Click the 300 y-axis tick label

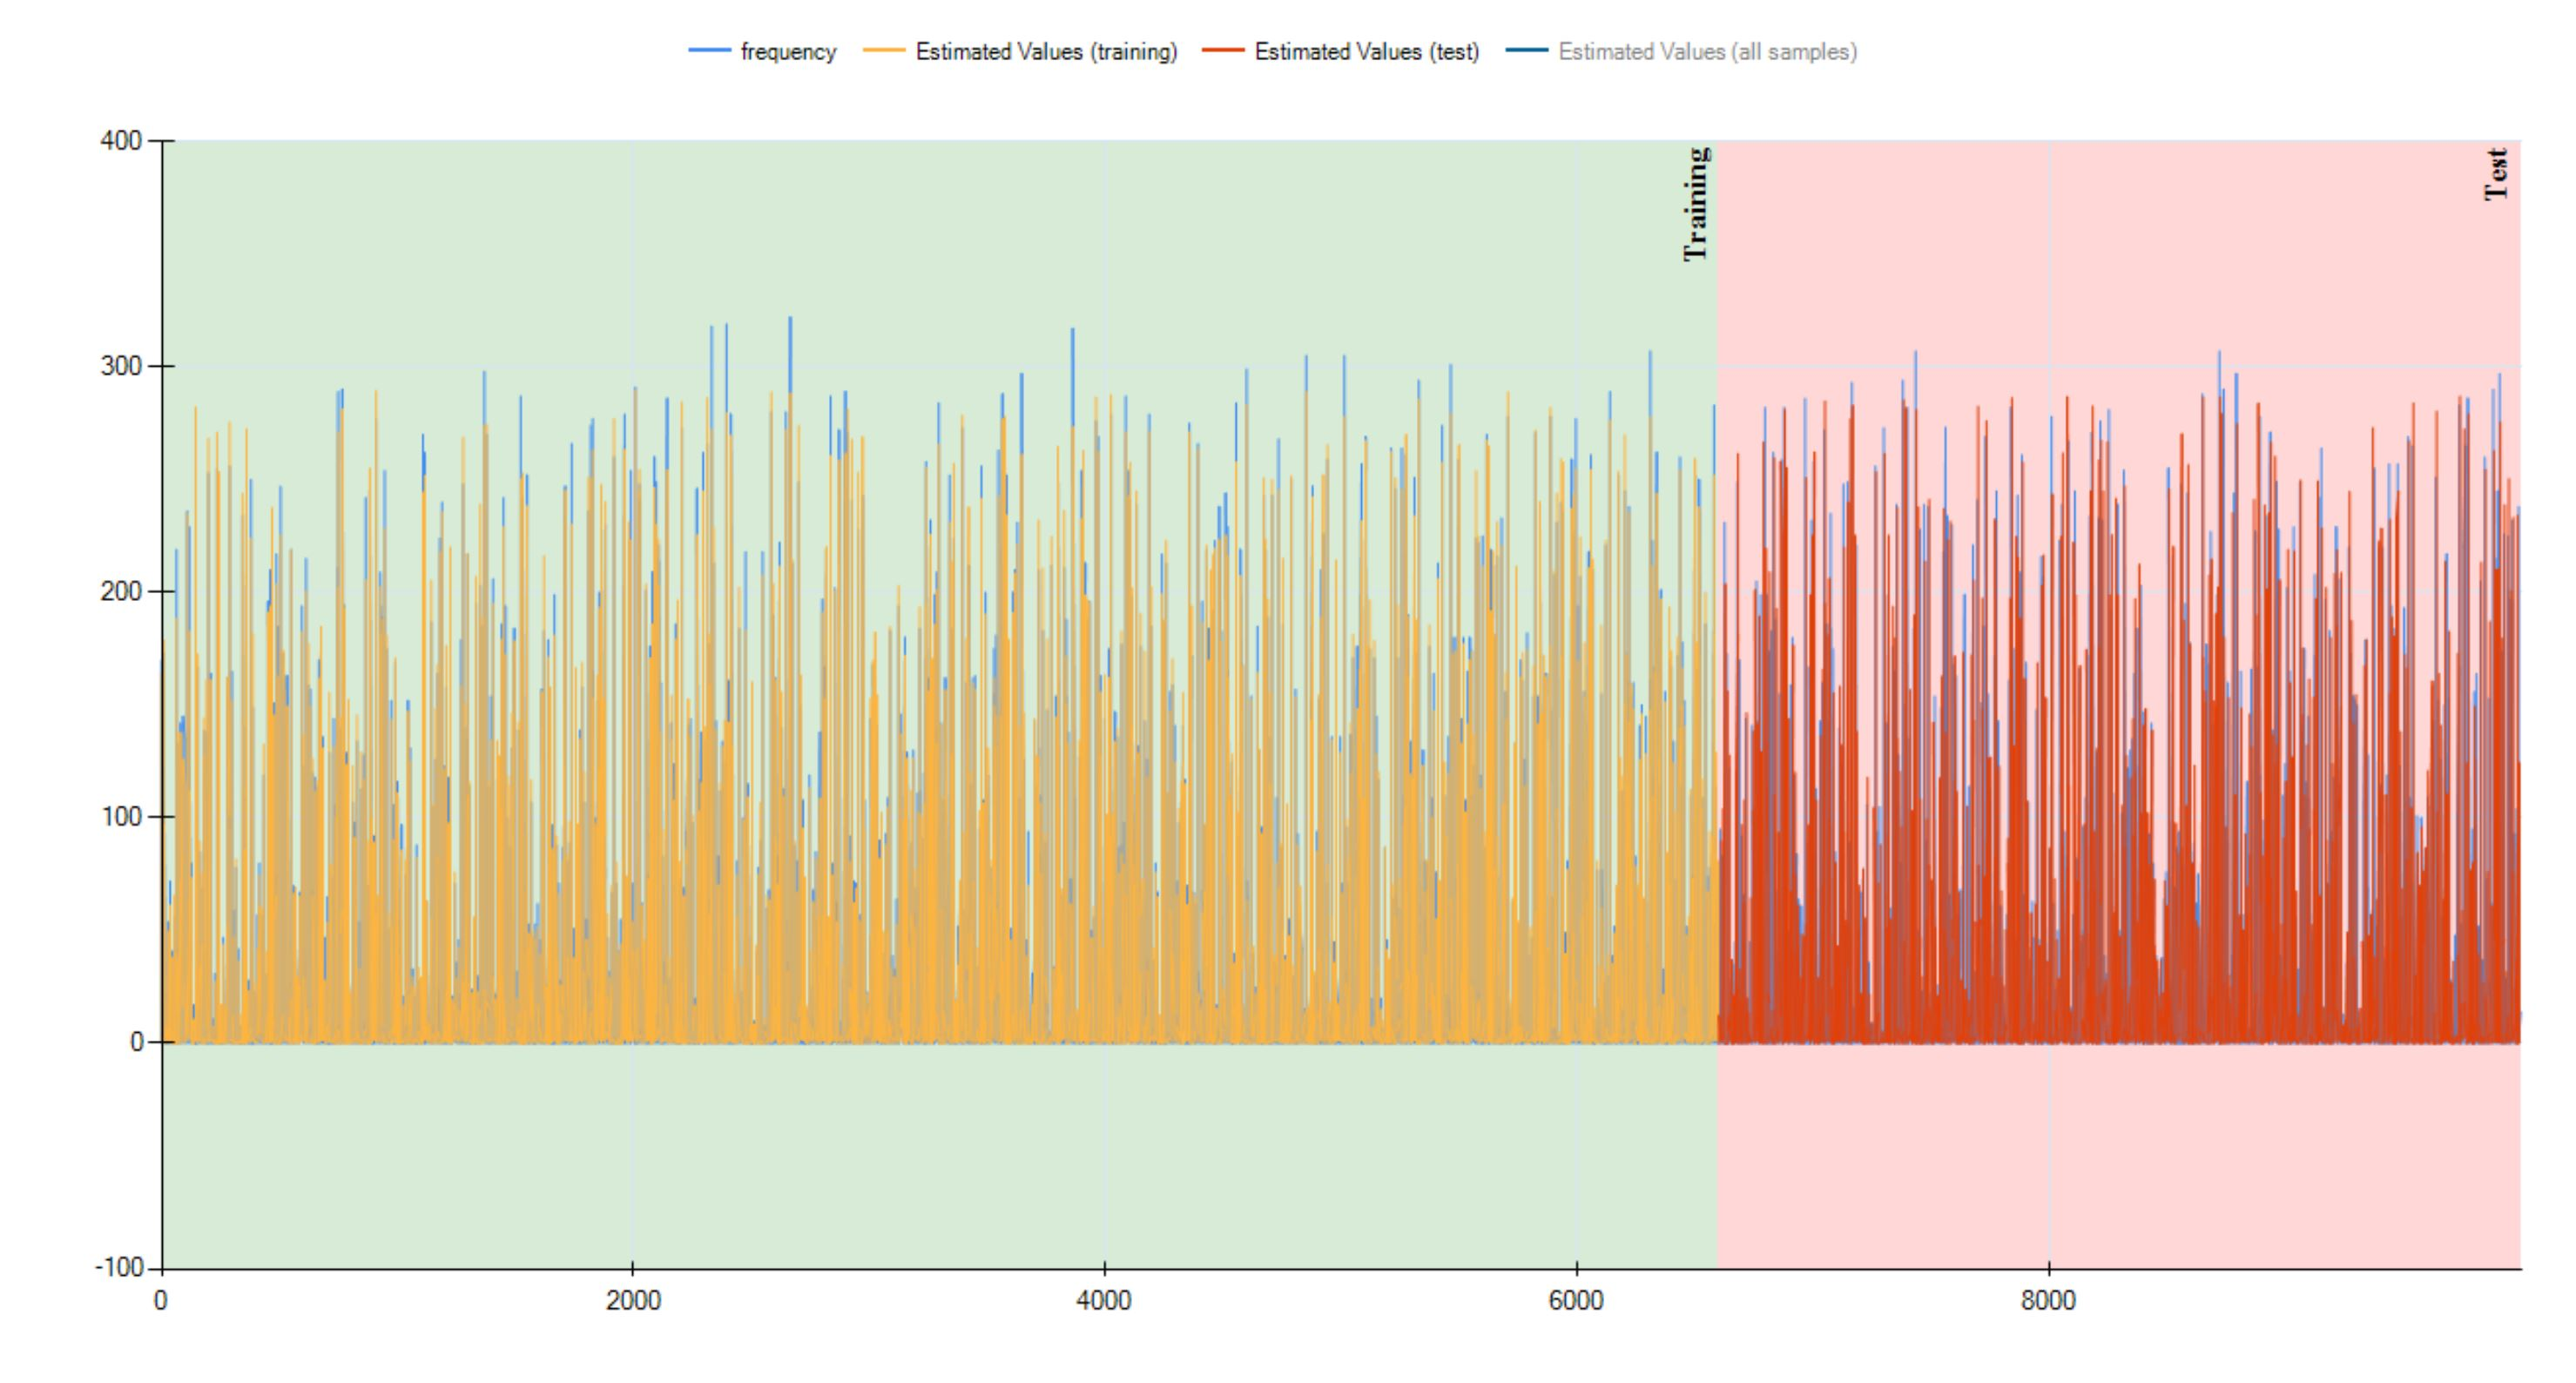click(121, 366)
